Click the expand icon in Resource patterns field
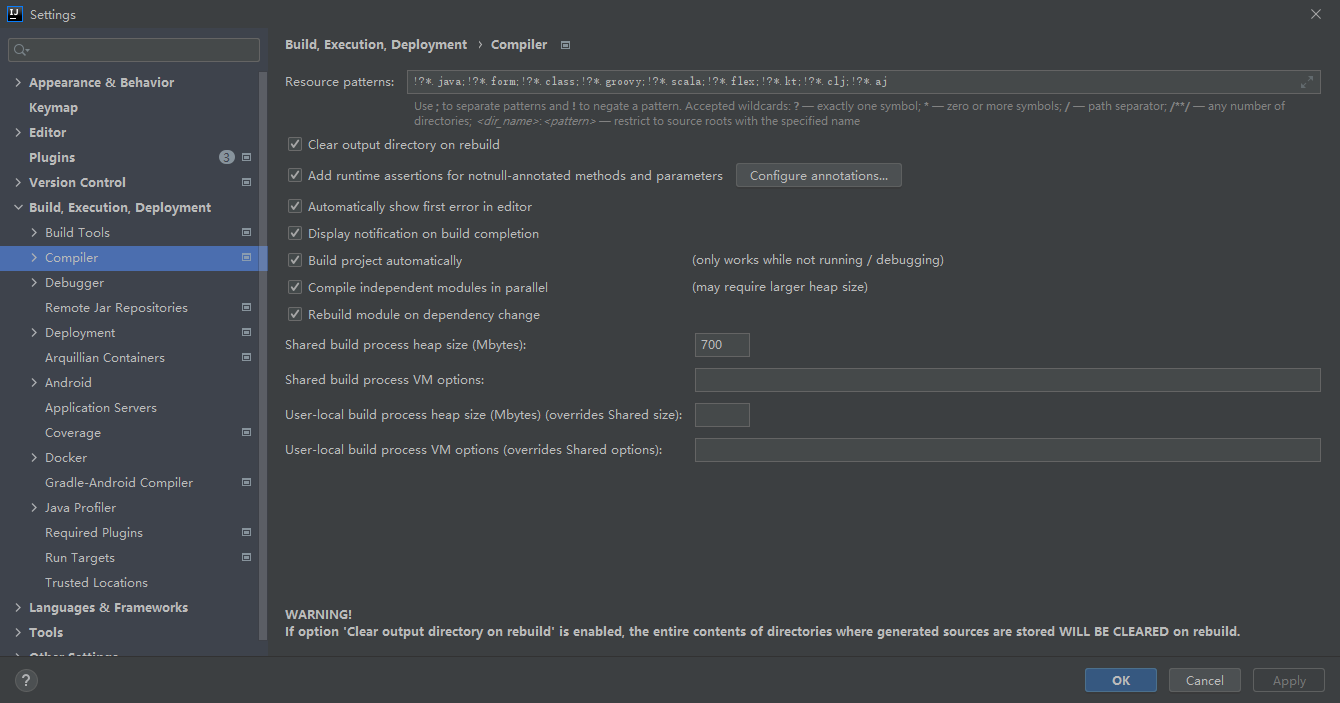This screenshot has width=1340, height=703. coord(1307,82)
